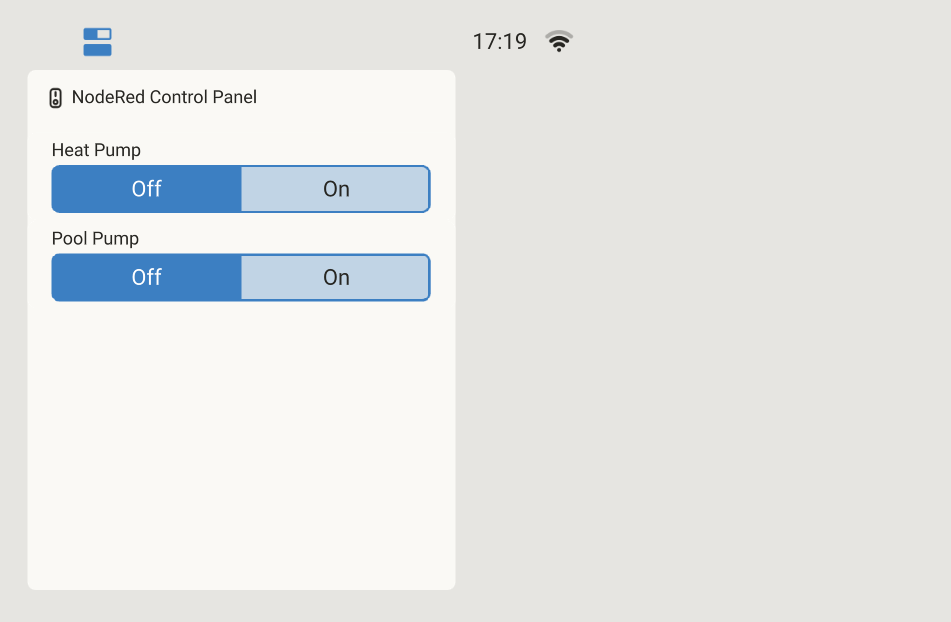Click the Heat Pump label text
Image resolution: width=951 pixels, height=622 pixels.
(96, 150)
